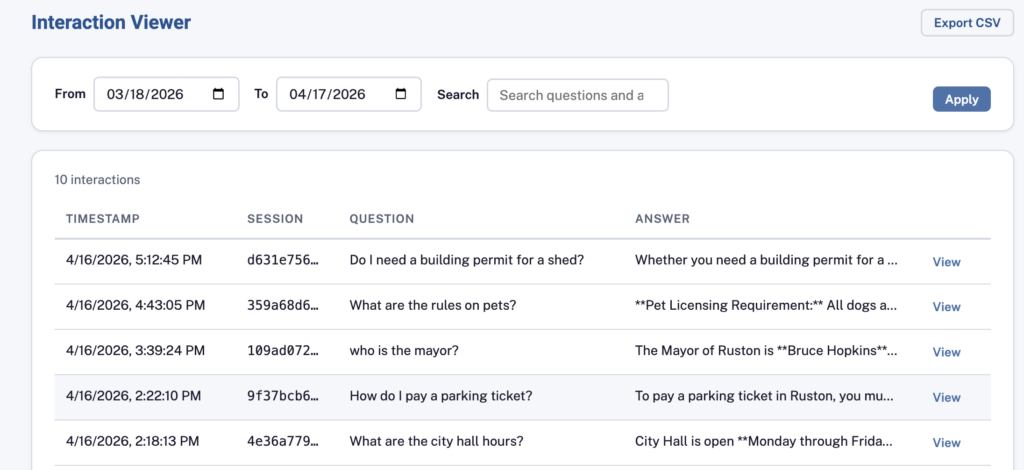This screenshot has width=1024, height=470.
Task: View the city hall hours interaction
Action: coord(946,442)
